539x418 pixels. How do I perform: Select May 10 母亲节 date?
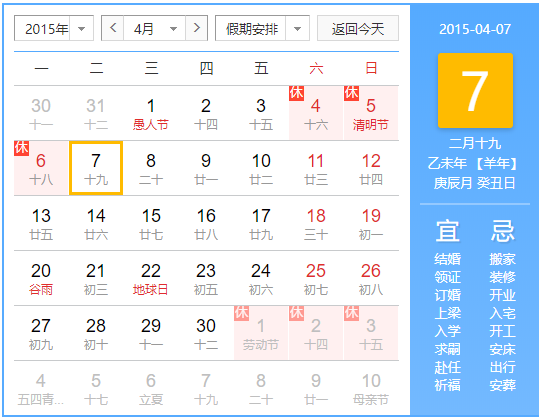pos(371,388)
